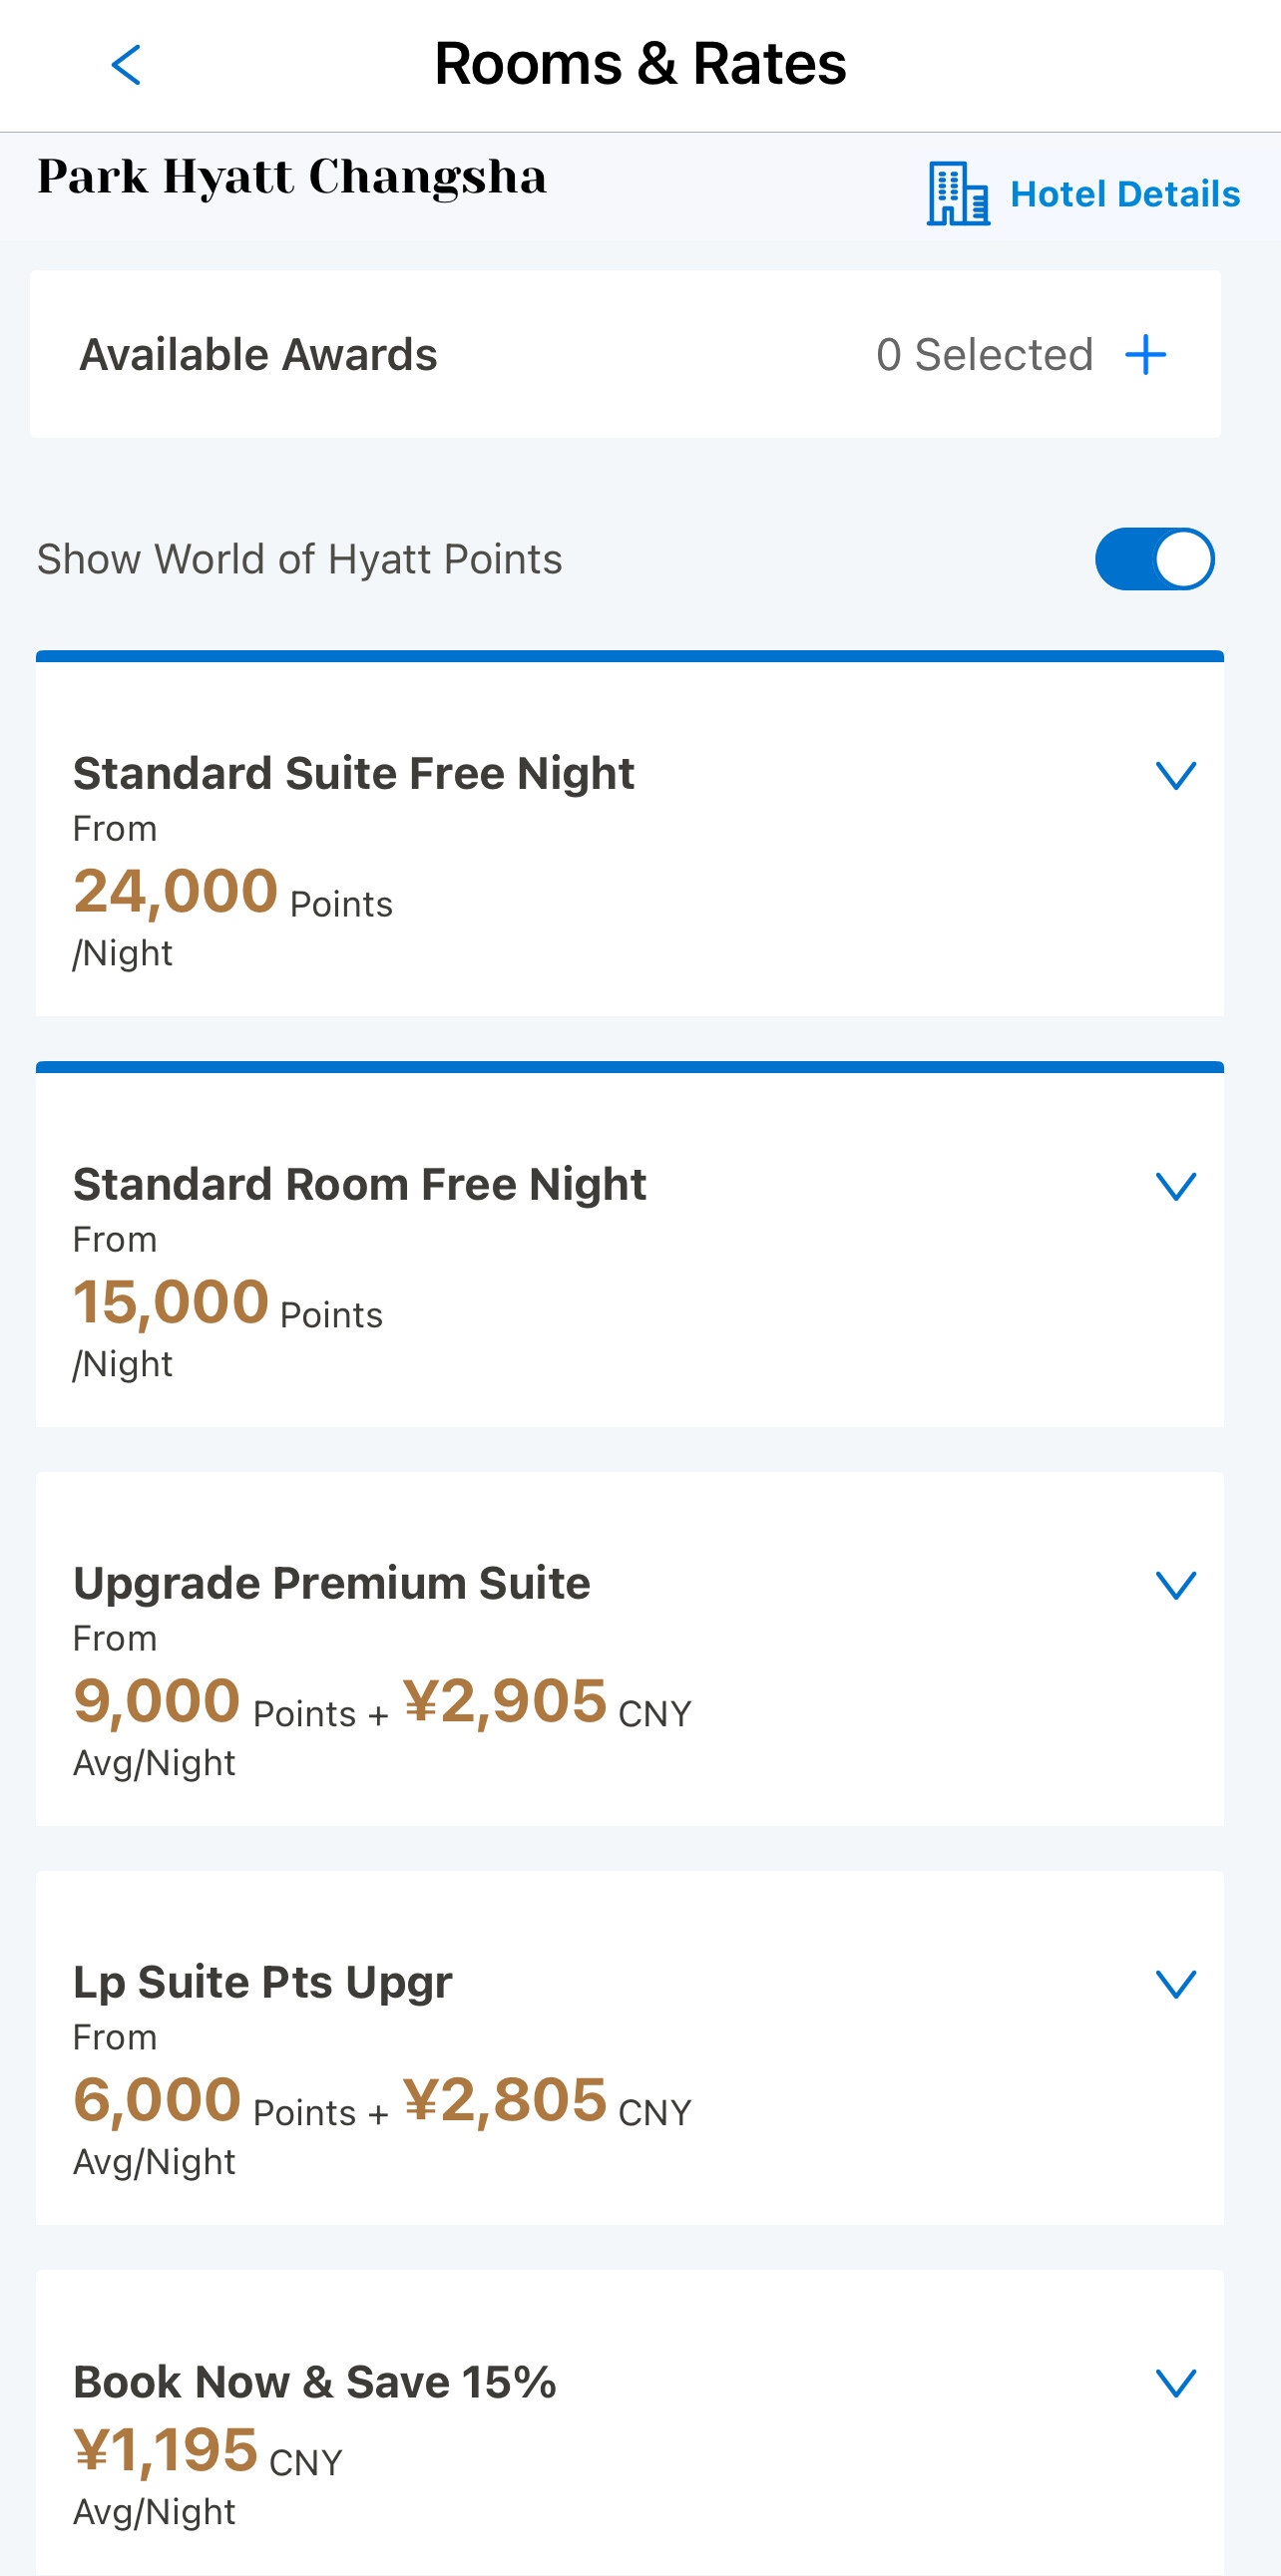Expand Upgrade Premium Suite chevron
This screenshot has height=2576, width=1281.
point(1175,1585)
